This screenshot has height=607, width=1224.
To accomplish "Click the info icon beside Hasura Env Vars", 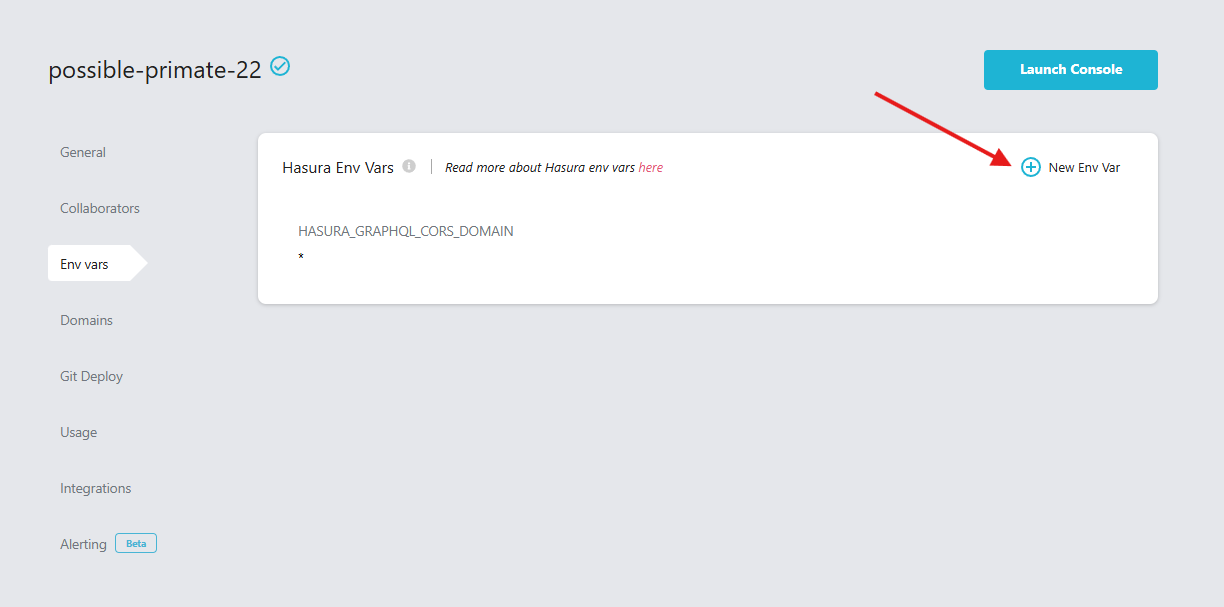I will point(409,166).
